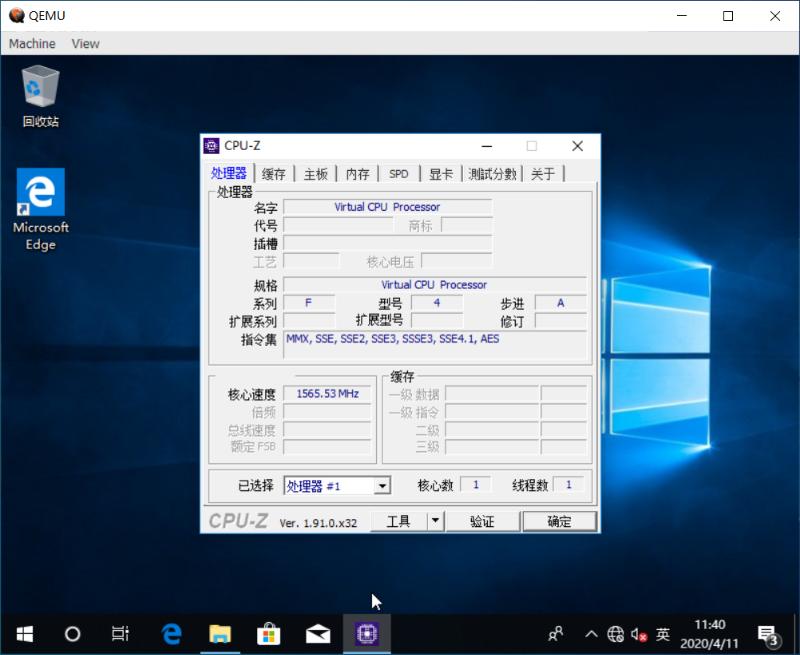The image size is (800, 655).
Task: Click the 验证 validation button
Action: 484,520
